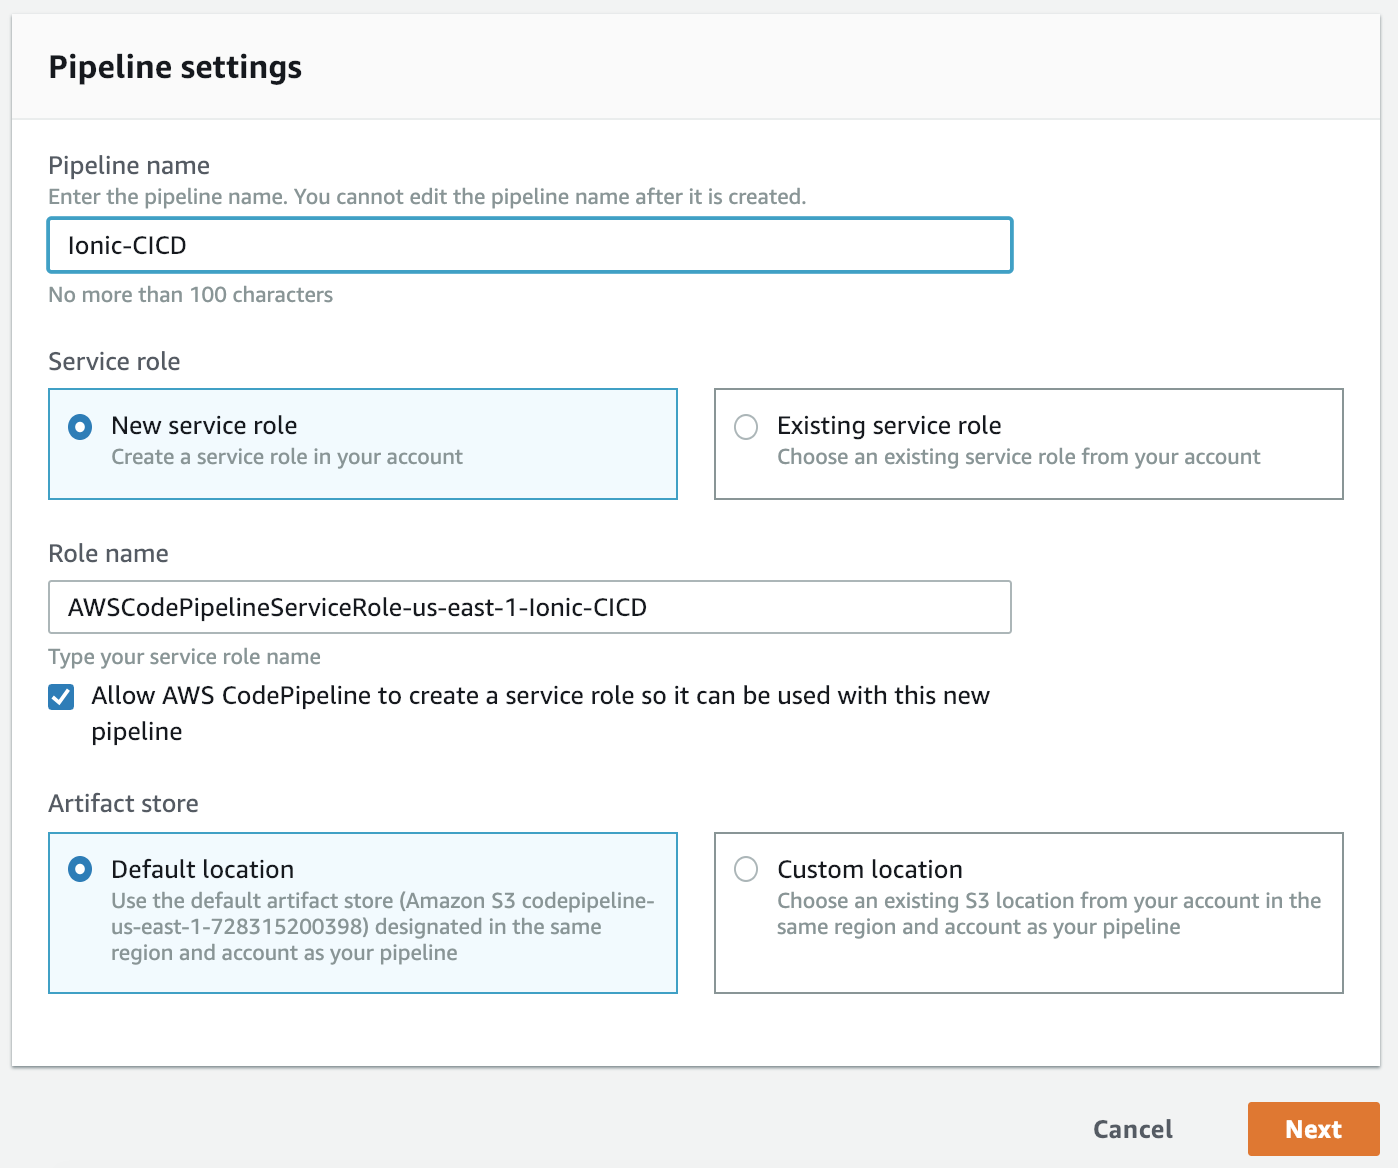The width and height of the screenshot is (1398, 1168).
Task: Proceed with the orange Next button
Action: coord(1313,1129)
